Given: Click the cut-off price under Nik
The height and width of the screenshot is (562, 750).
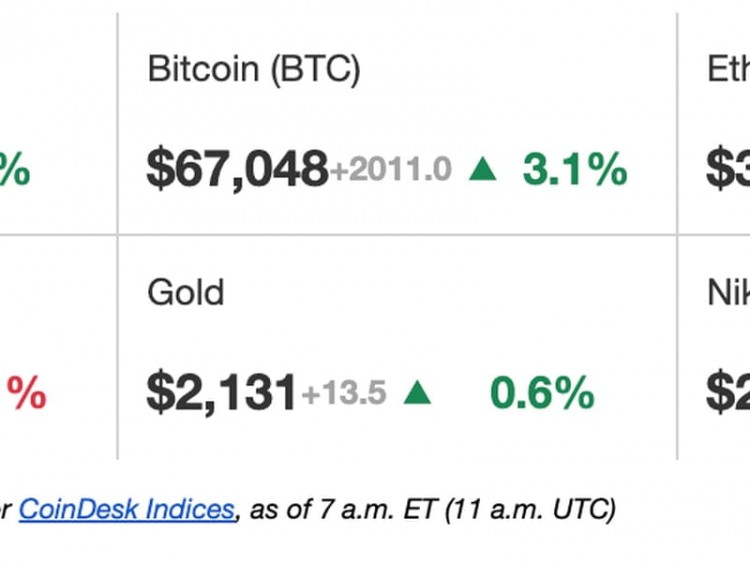Looking at the screenshot, I should (728, 392).
